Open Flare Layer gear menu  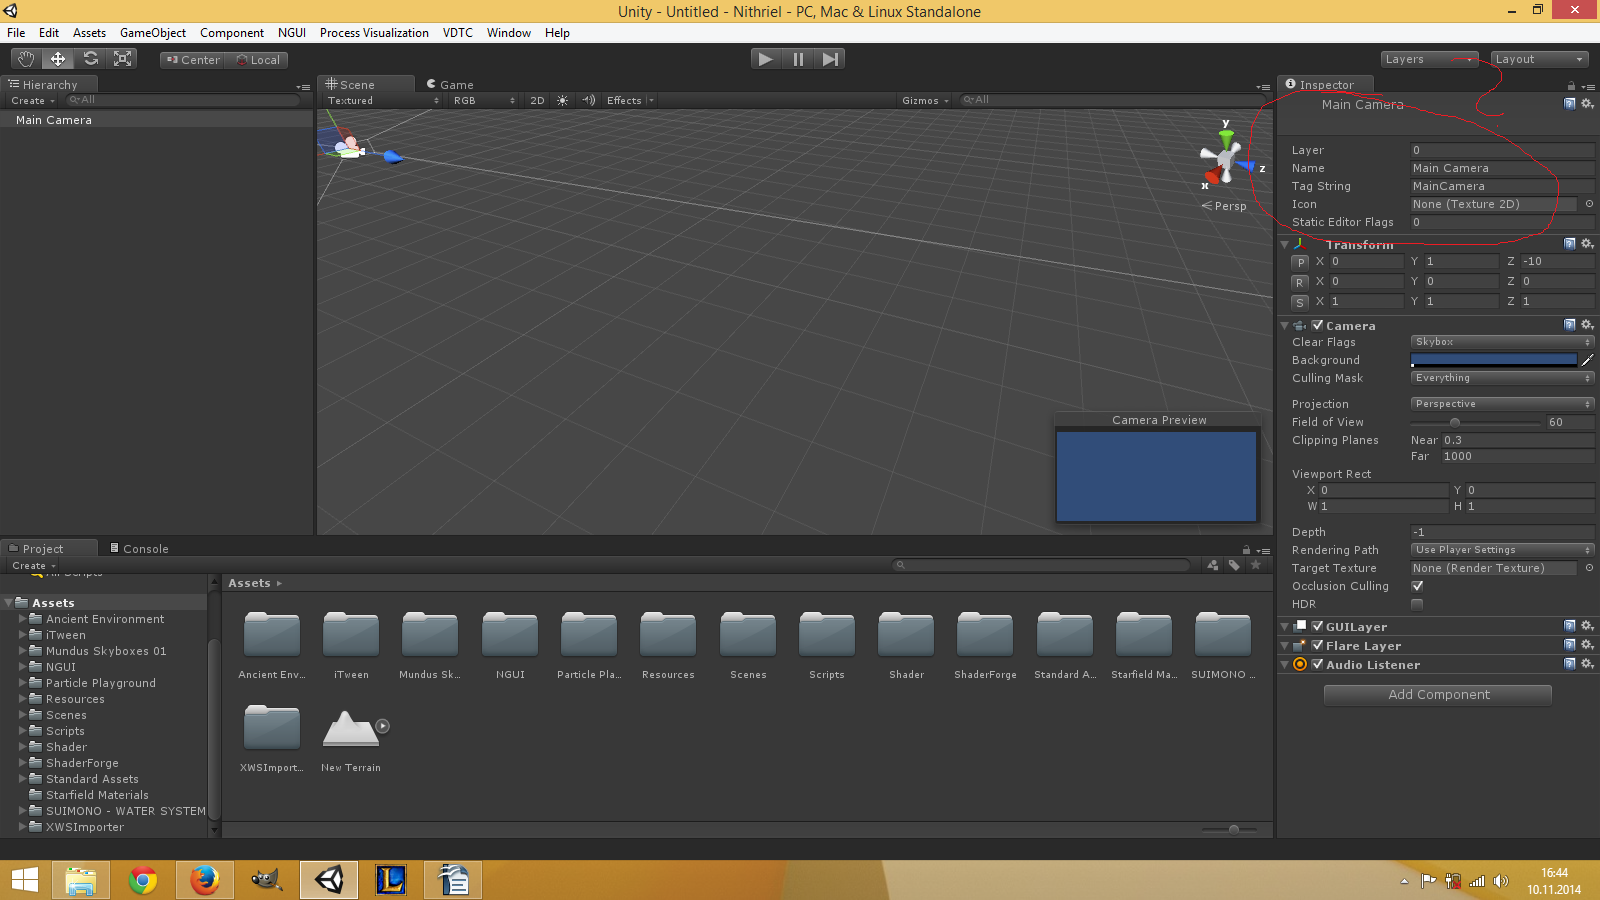coord(1587,645)
